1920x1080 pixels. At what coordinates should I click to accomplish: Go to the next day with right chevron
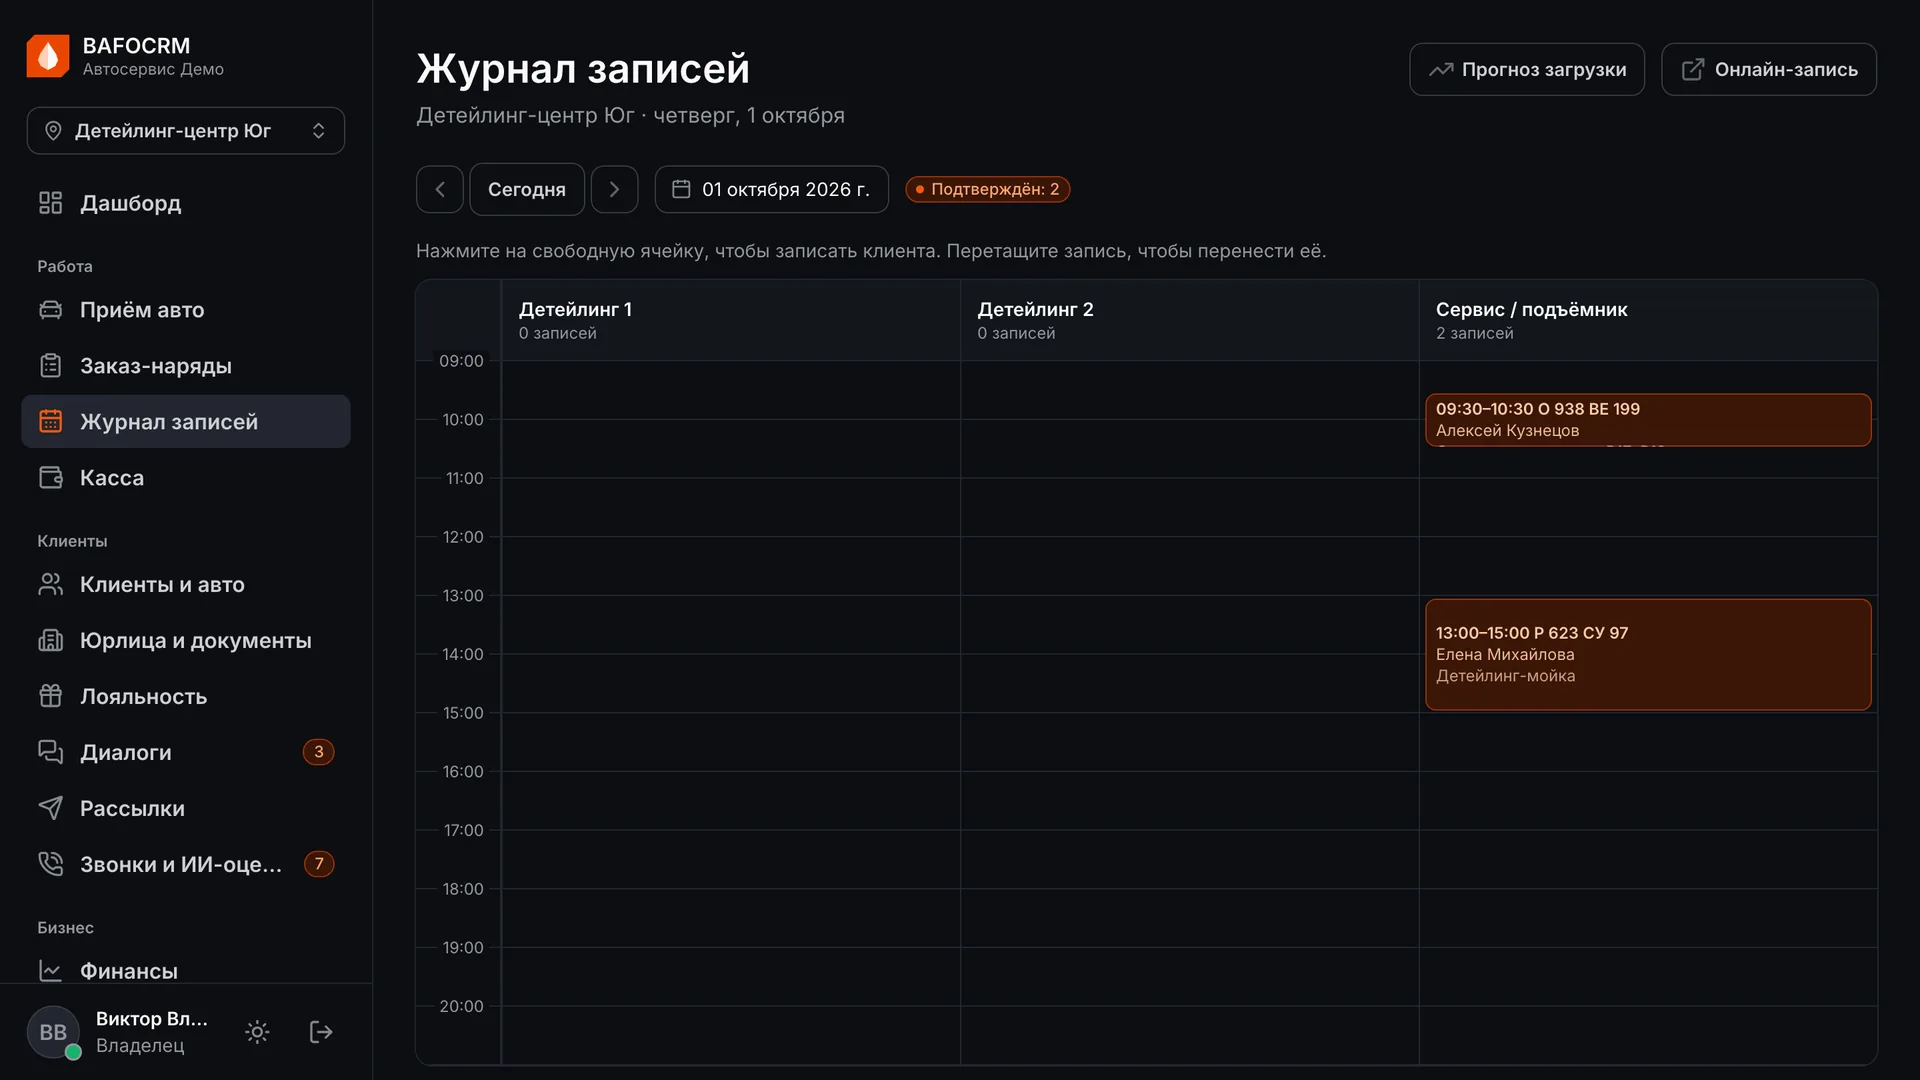click(x=615, y=189)
